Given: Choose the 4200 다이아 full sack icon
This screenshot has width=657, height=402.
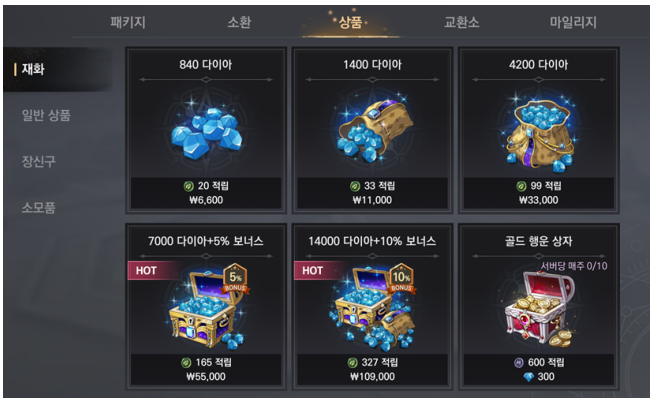Looking at the screenshot, I should click(x=539, y=134).
